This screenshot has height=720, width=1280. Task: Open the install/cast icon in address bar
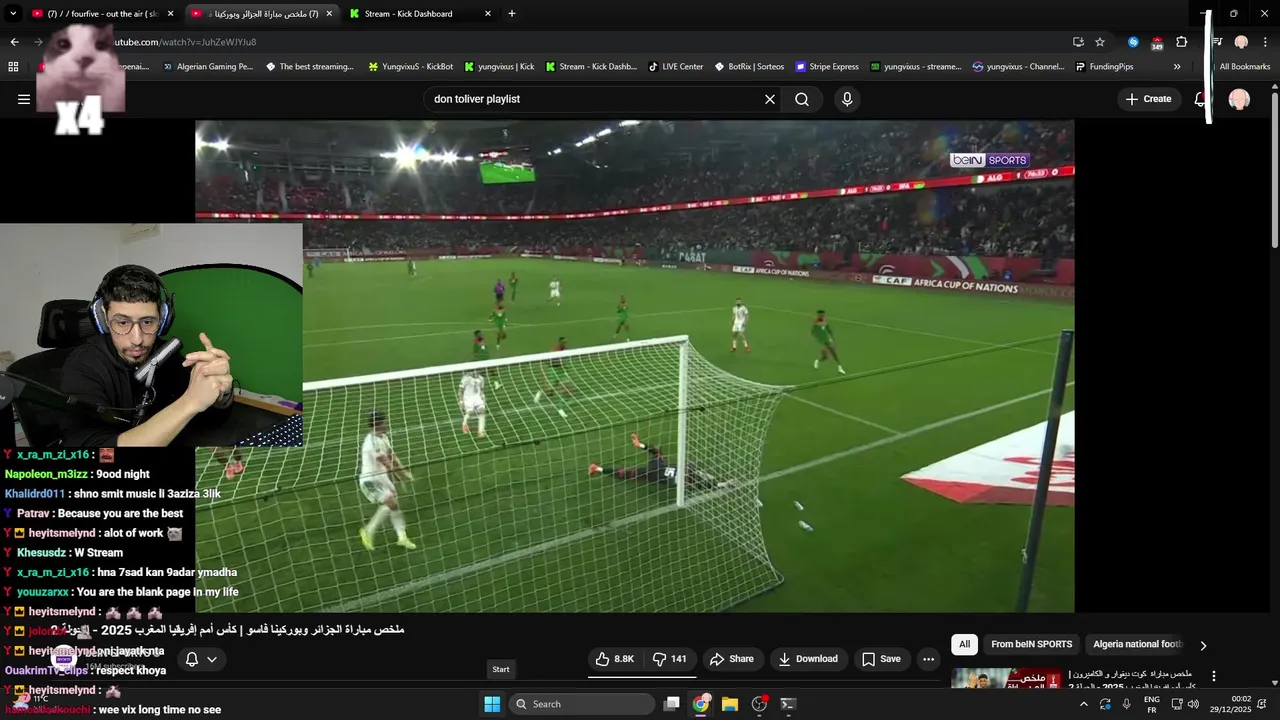point(1078,42)
